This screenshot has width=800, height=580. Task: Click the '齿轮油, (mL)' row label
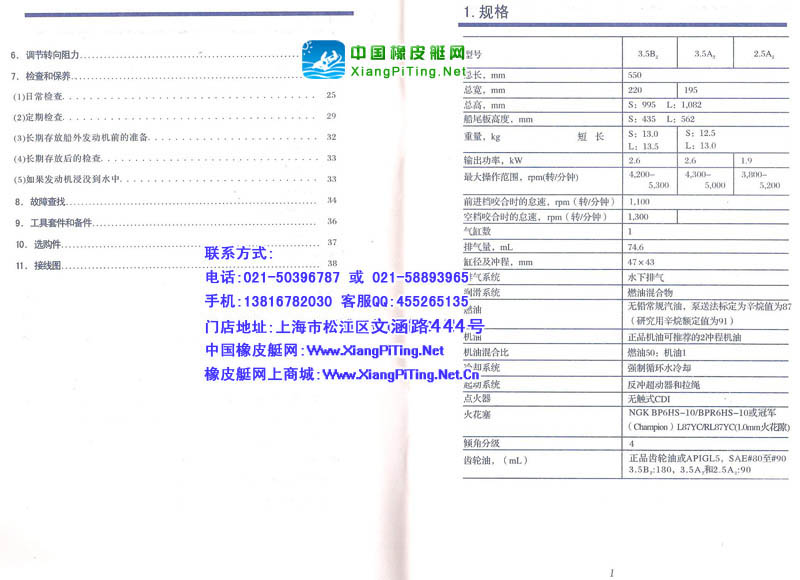tap(495, 460)
